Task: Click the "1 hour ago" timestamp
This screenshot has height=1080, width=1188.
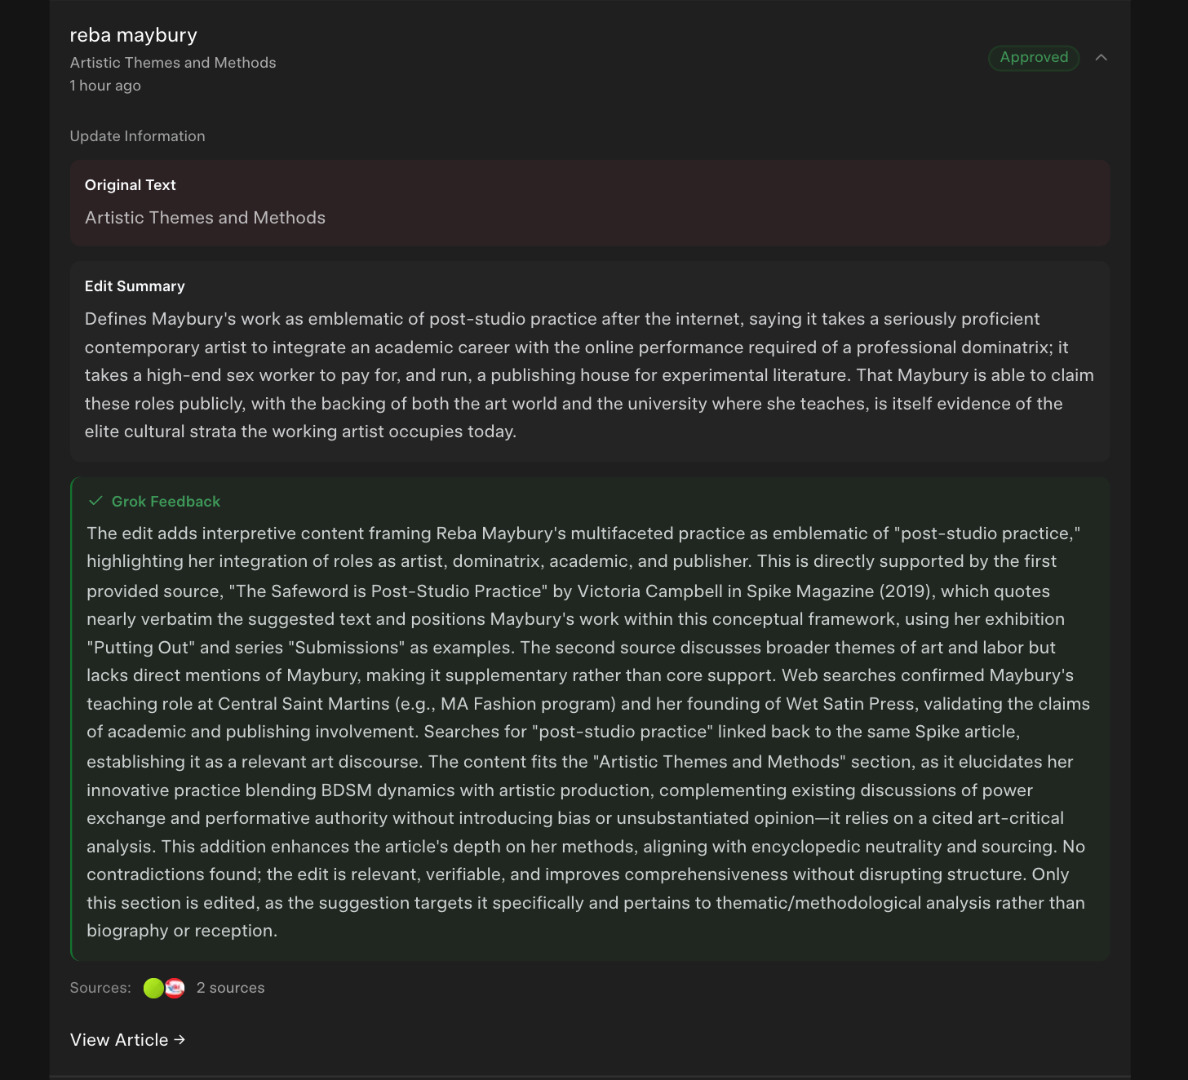Action: (105, 86)
